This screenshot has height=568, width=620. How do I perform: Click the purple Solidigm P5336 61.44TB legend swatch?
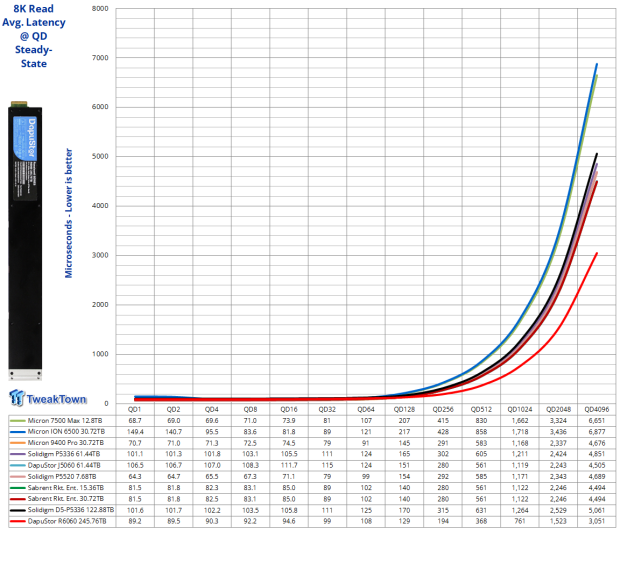pyautogui.click(x=17, y=454)
